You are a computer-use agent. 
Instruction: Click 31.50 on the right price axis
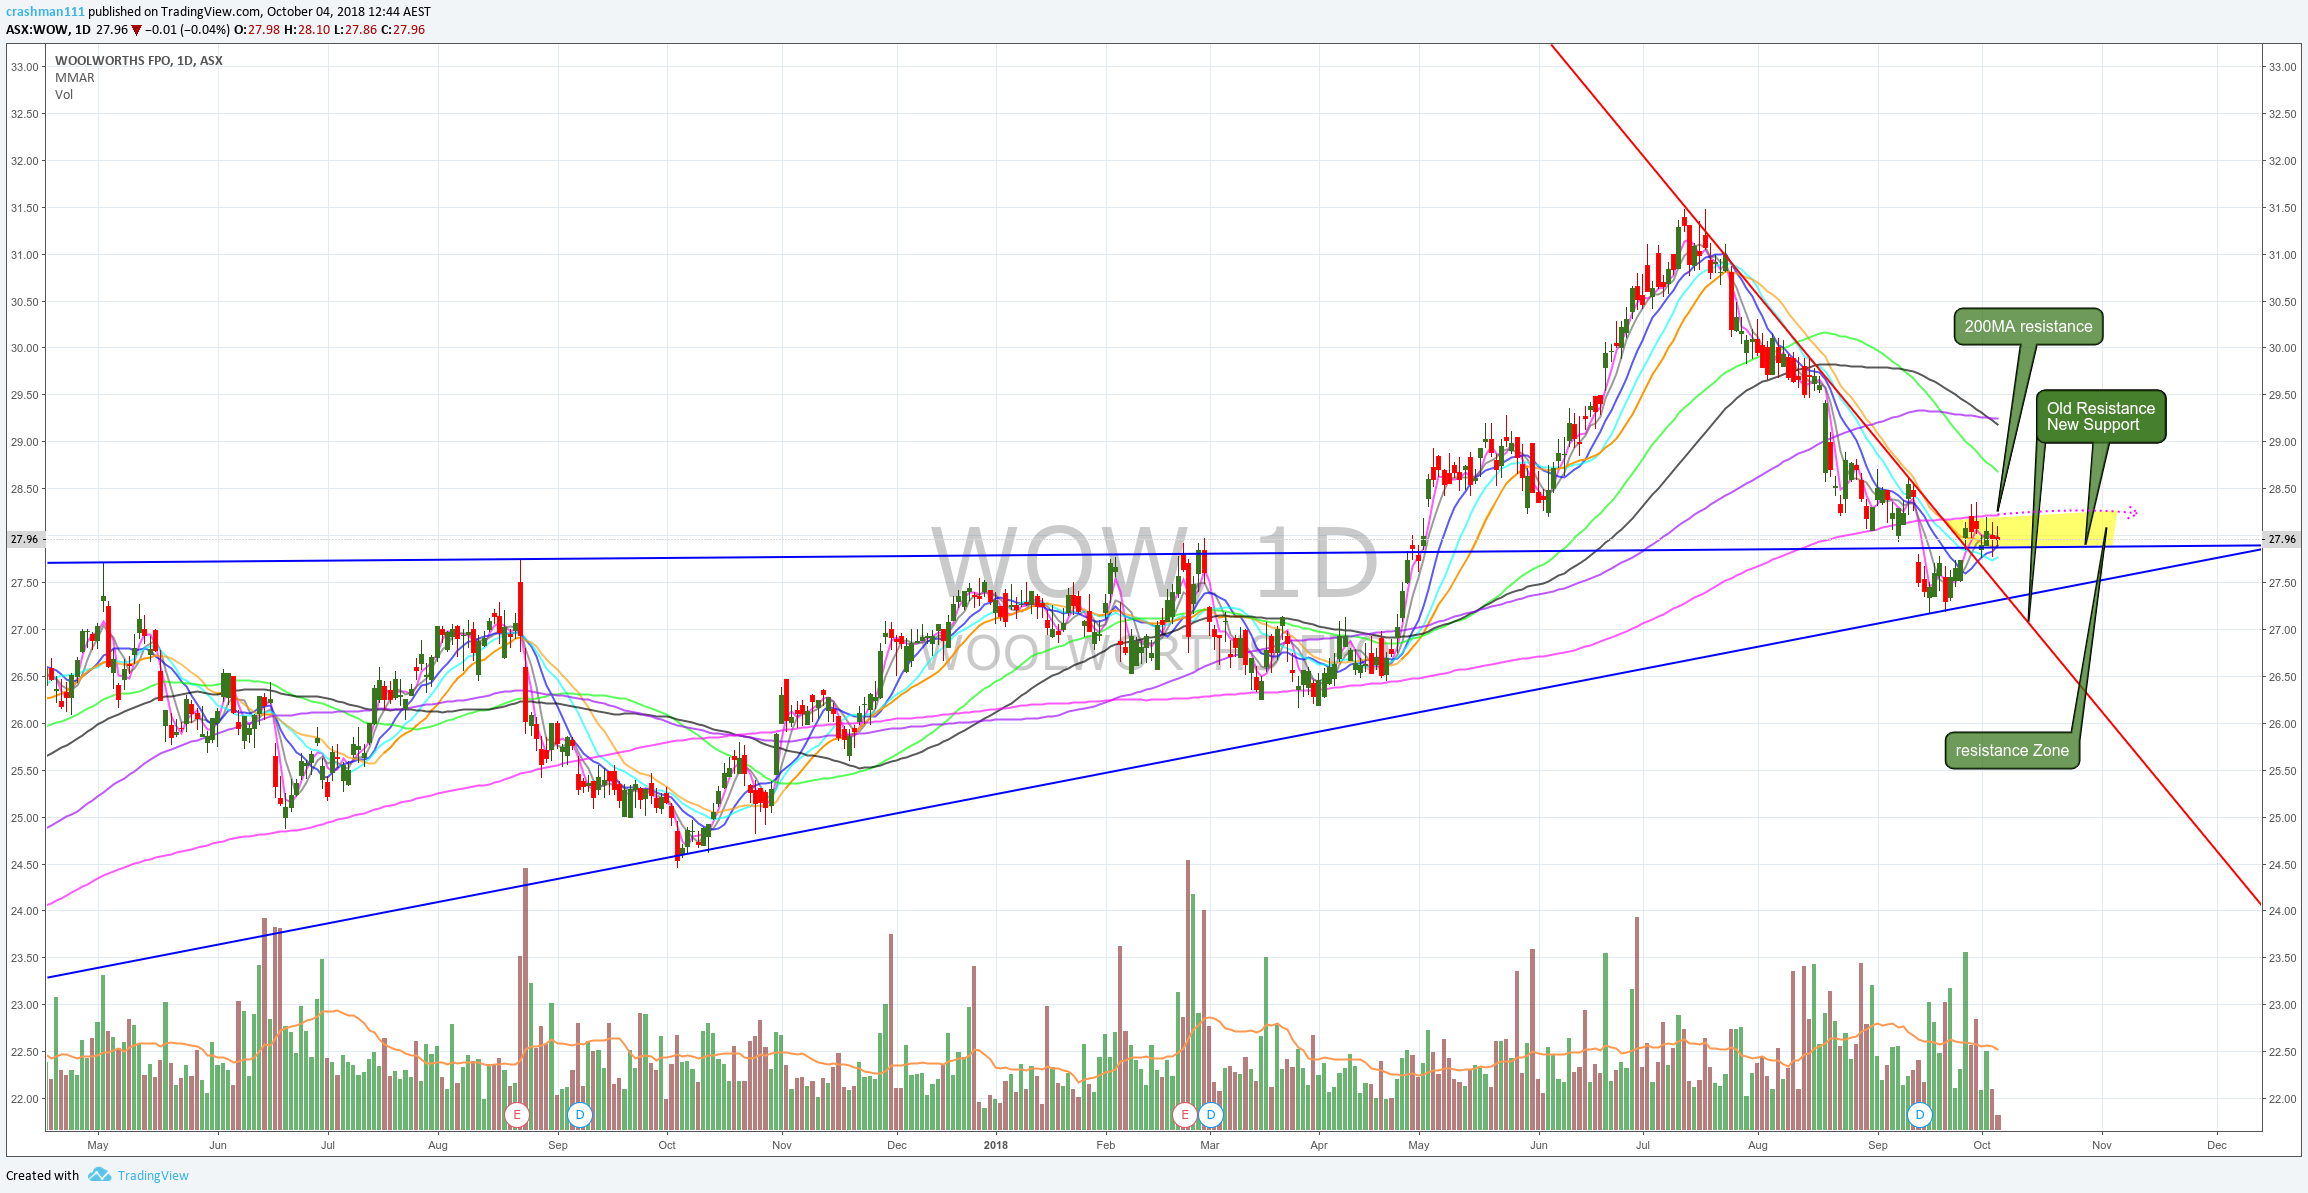pyautogui.click(x=2283, y=208)
